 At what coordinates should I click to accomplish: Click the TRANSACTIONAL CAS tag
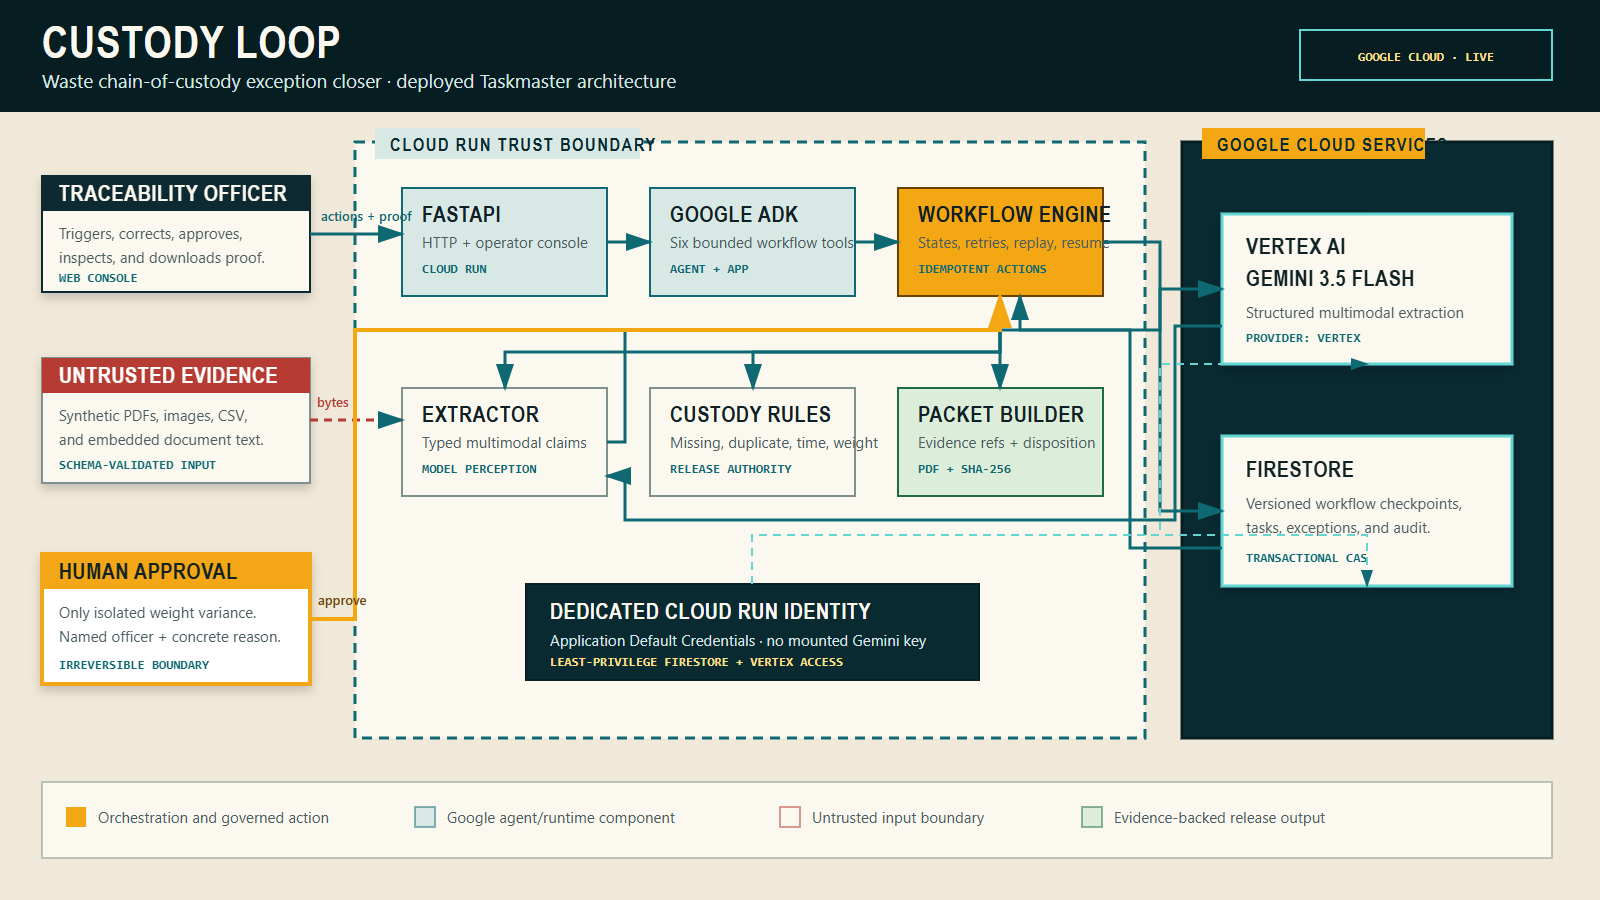pos(1306,558)
